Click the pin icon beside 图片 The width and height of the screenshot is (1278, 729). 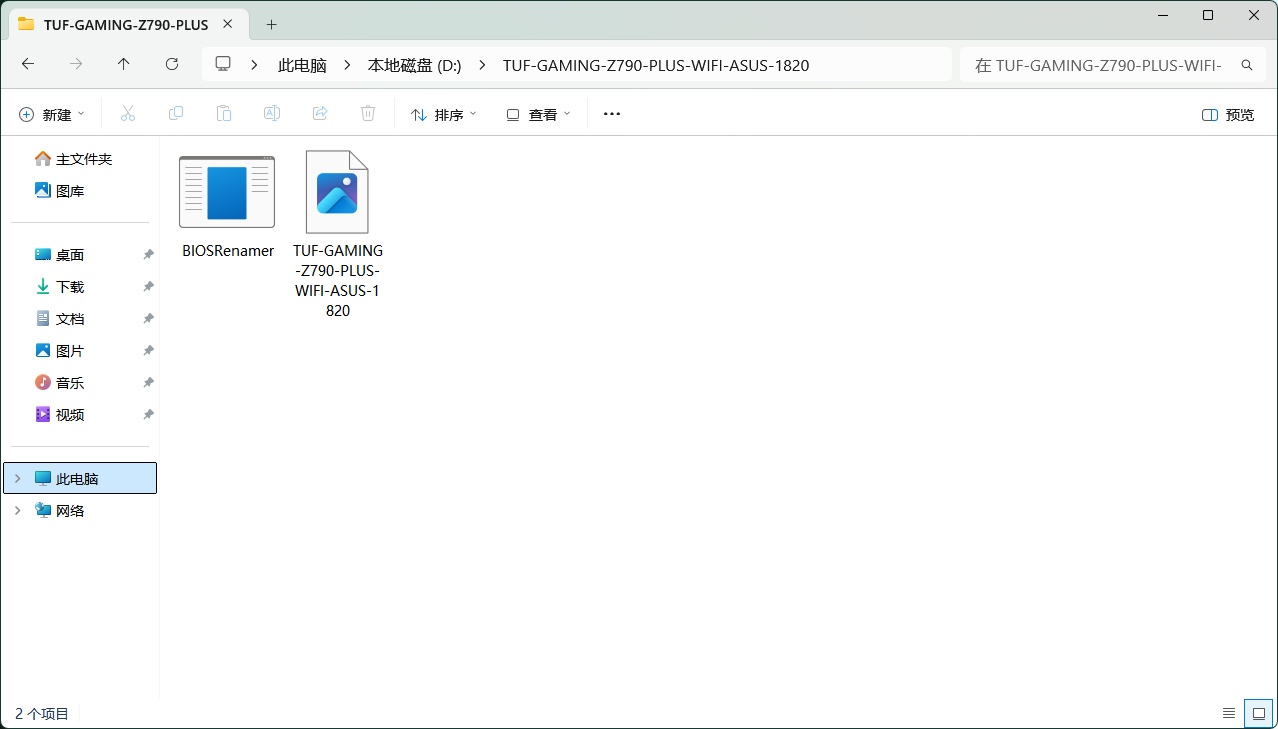148,351
